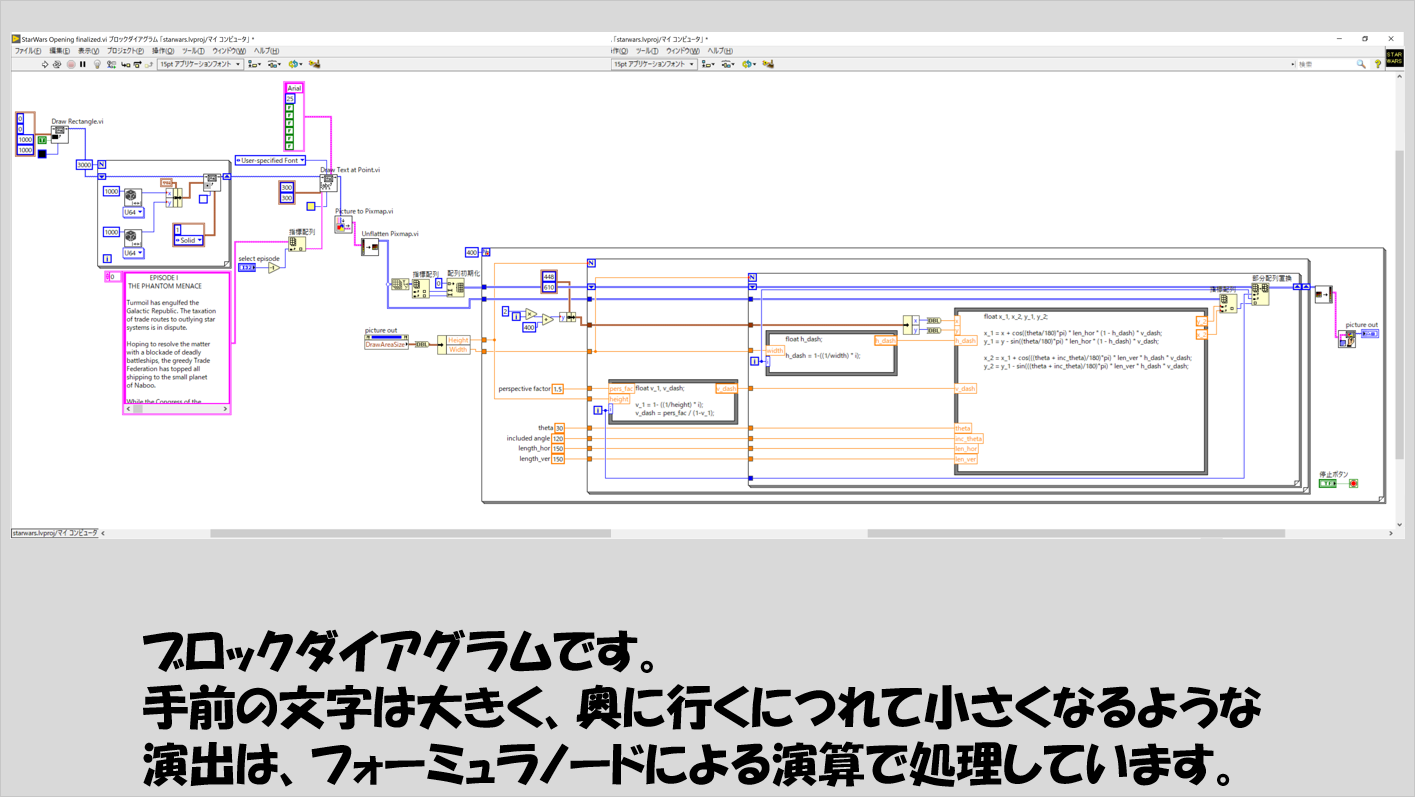Click the horizontal scrollbar right arrow
The height and width of the screenshot is (797, 1415).
[1389, 533]
